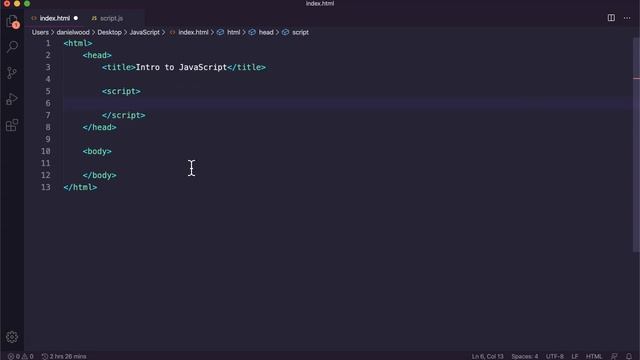
Task: Place cursor in the opening <html> tag
Action: coord(78,43)
